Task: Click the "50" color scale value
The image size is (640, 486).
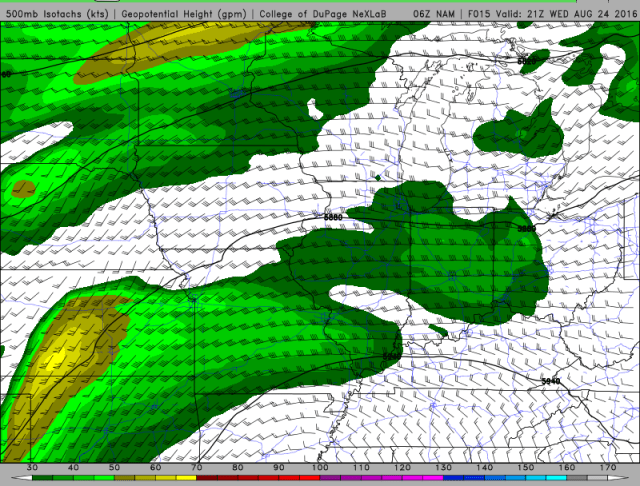Action: click(x=114, y=468)
